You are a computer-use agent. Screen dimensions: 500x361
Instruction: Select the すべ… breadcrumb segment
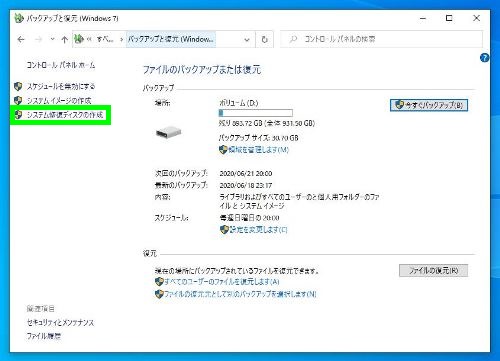(x=105, y=39)
